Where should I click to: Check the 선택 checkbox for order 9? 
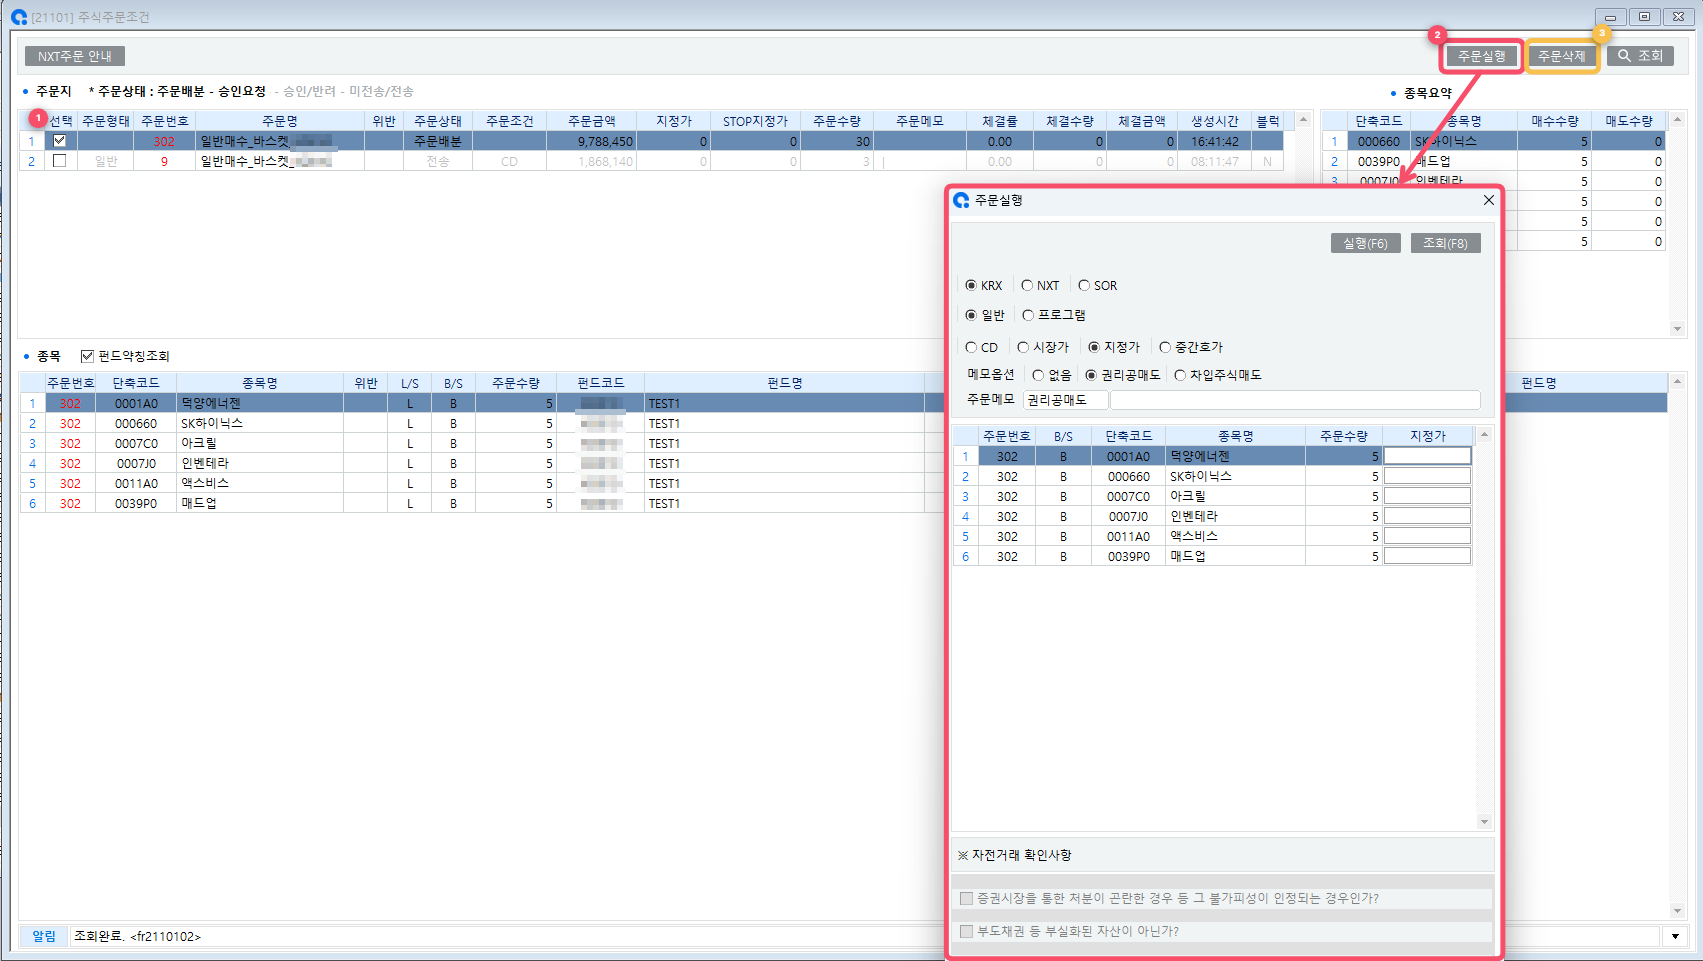[59, 161]
